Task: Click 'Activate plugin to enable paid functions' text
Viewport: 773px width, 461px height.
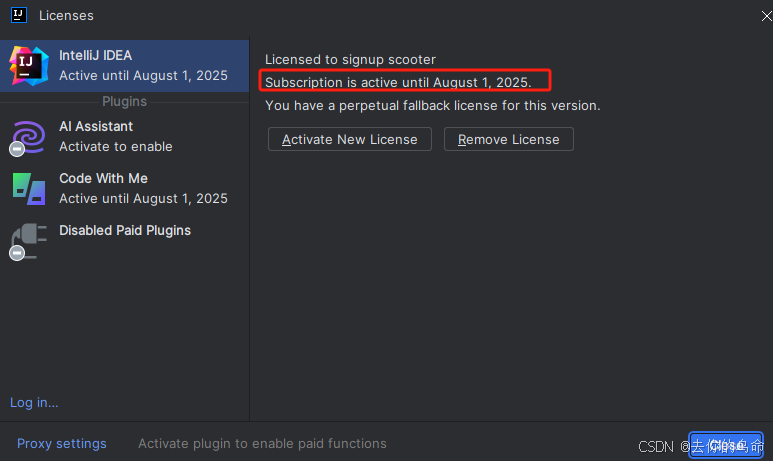Action: pos(262,443)
